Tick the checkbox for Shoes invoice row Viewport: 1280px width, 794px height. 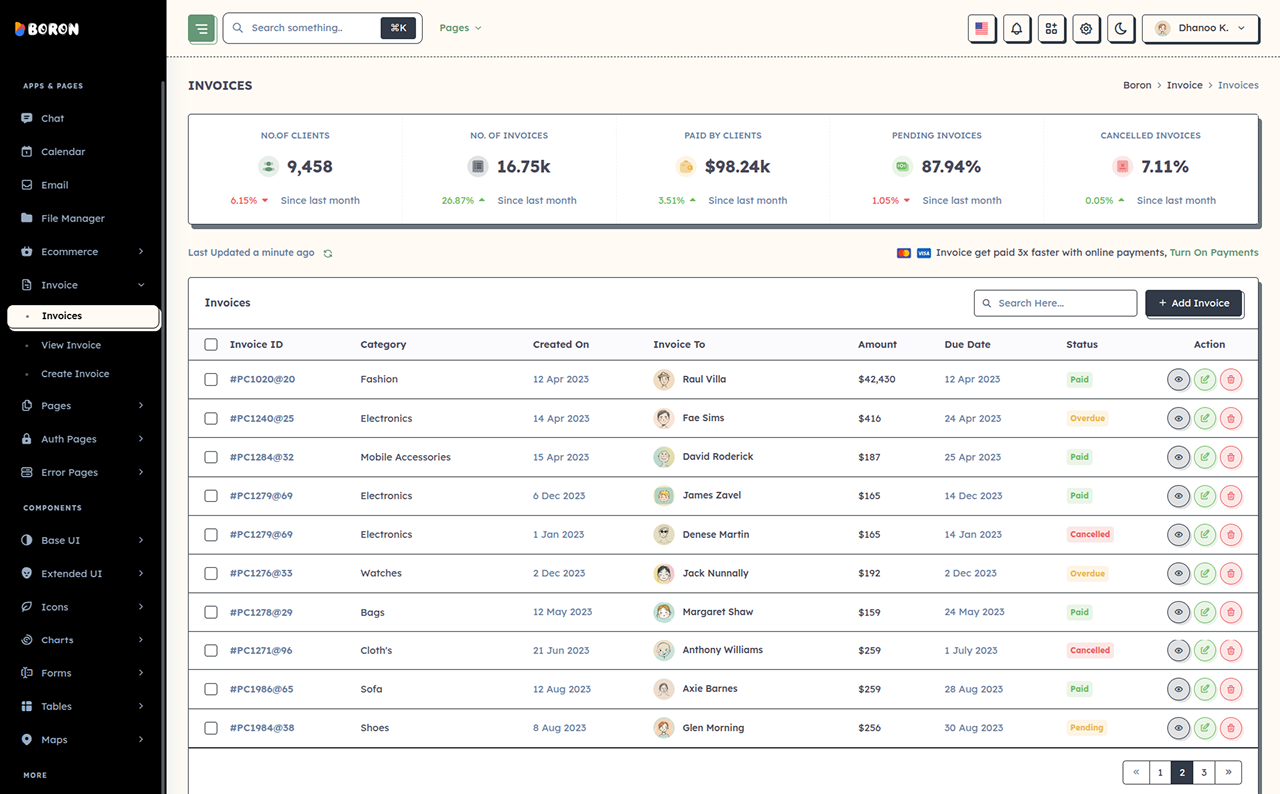[211, 728]
